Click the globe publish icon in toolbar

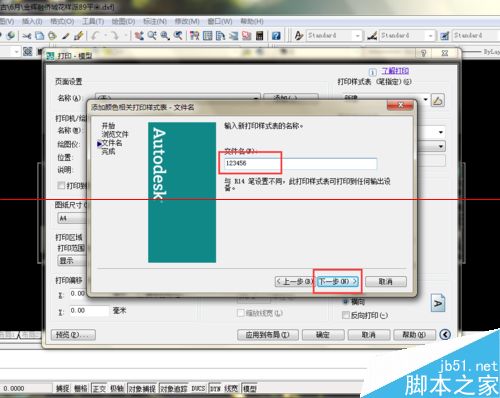point(11,35)
